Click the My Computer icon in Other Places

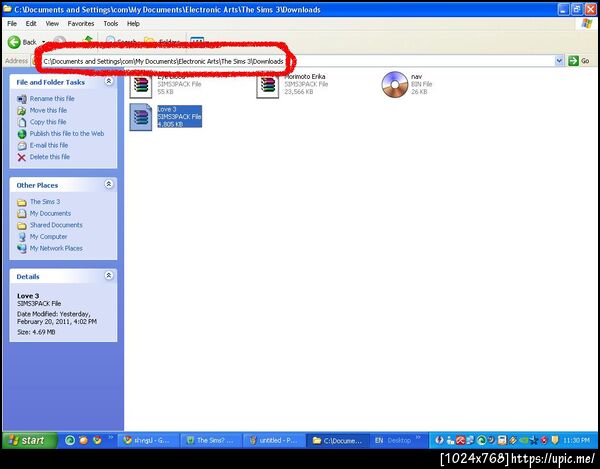click(x=22, y=237)
